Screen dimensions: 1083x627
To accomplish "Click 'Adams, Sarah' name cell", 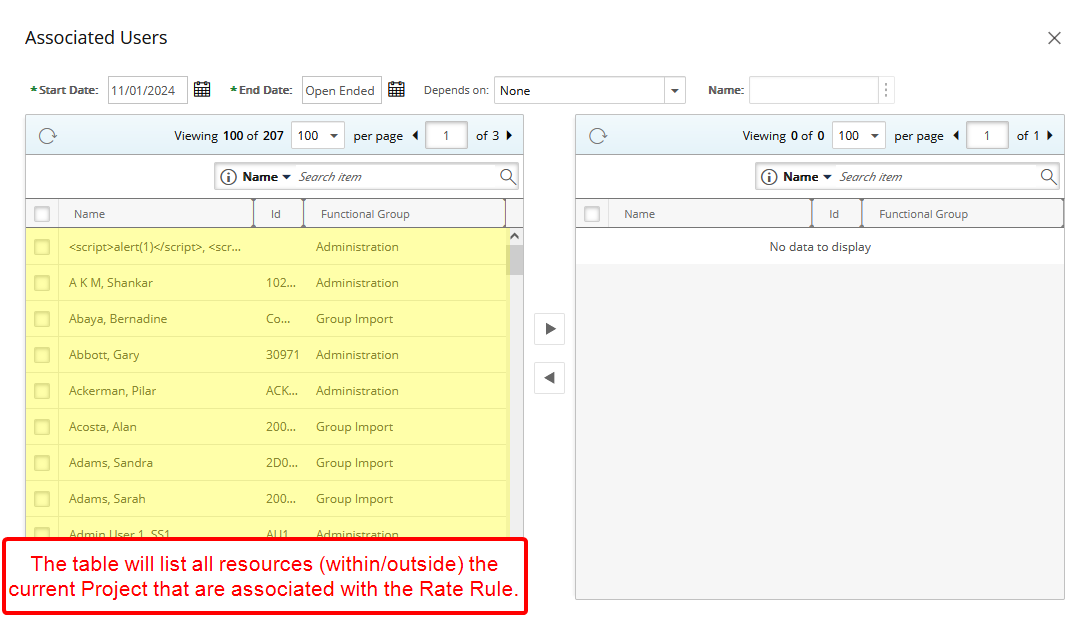I will [x=107, y=499].
